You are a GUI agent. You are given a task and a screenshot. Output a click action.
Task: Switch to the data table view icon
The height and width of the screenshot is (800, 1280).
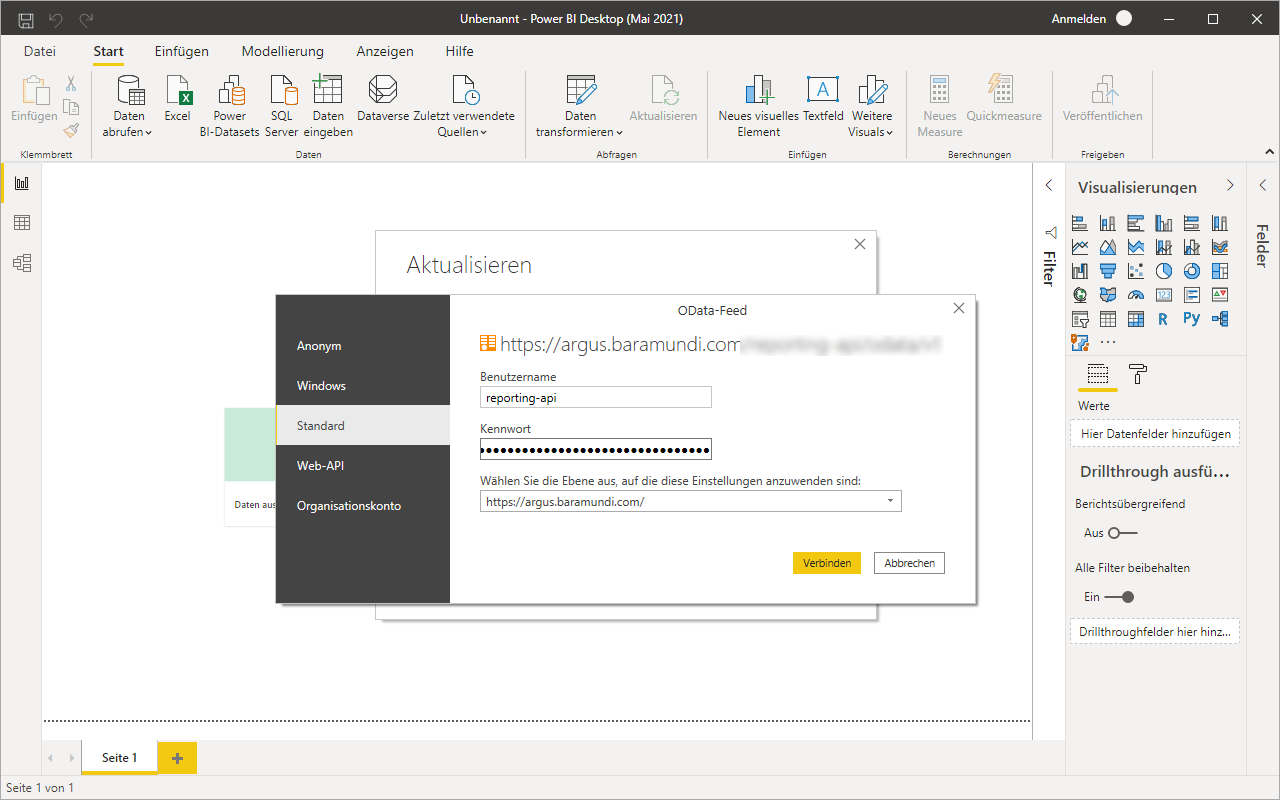pos(22,223)
